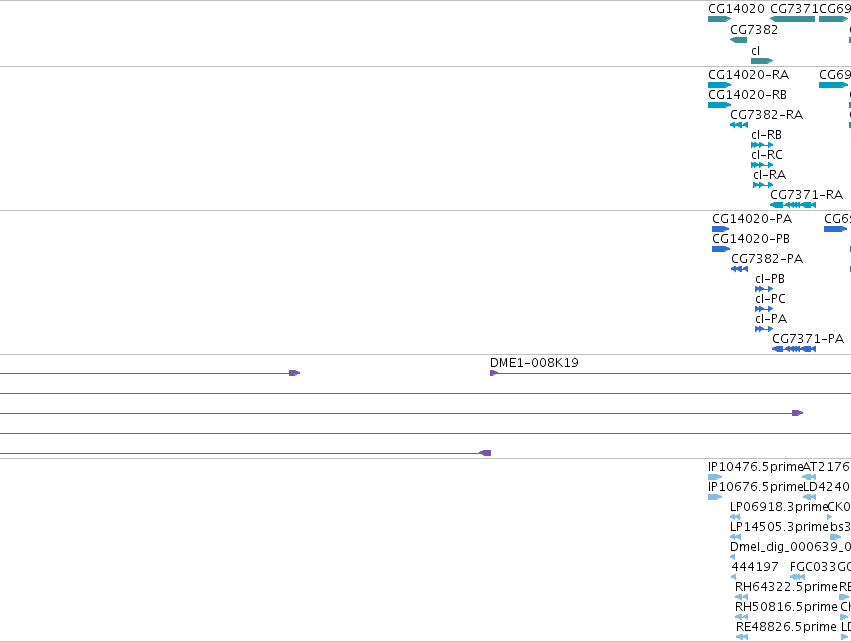The image size is (851, 642).
Task: Select BAC clone DME1-008K19
Action: pos(670,373)
